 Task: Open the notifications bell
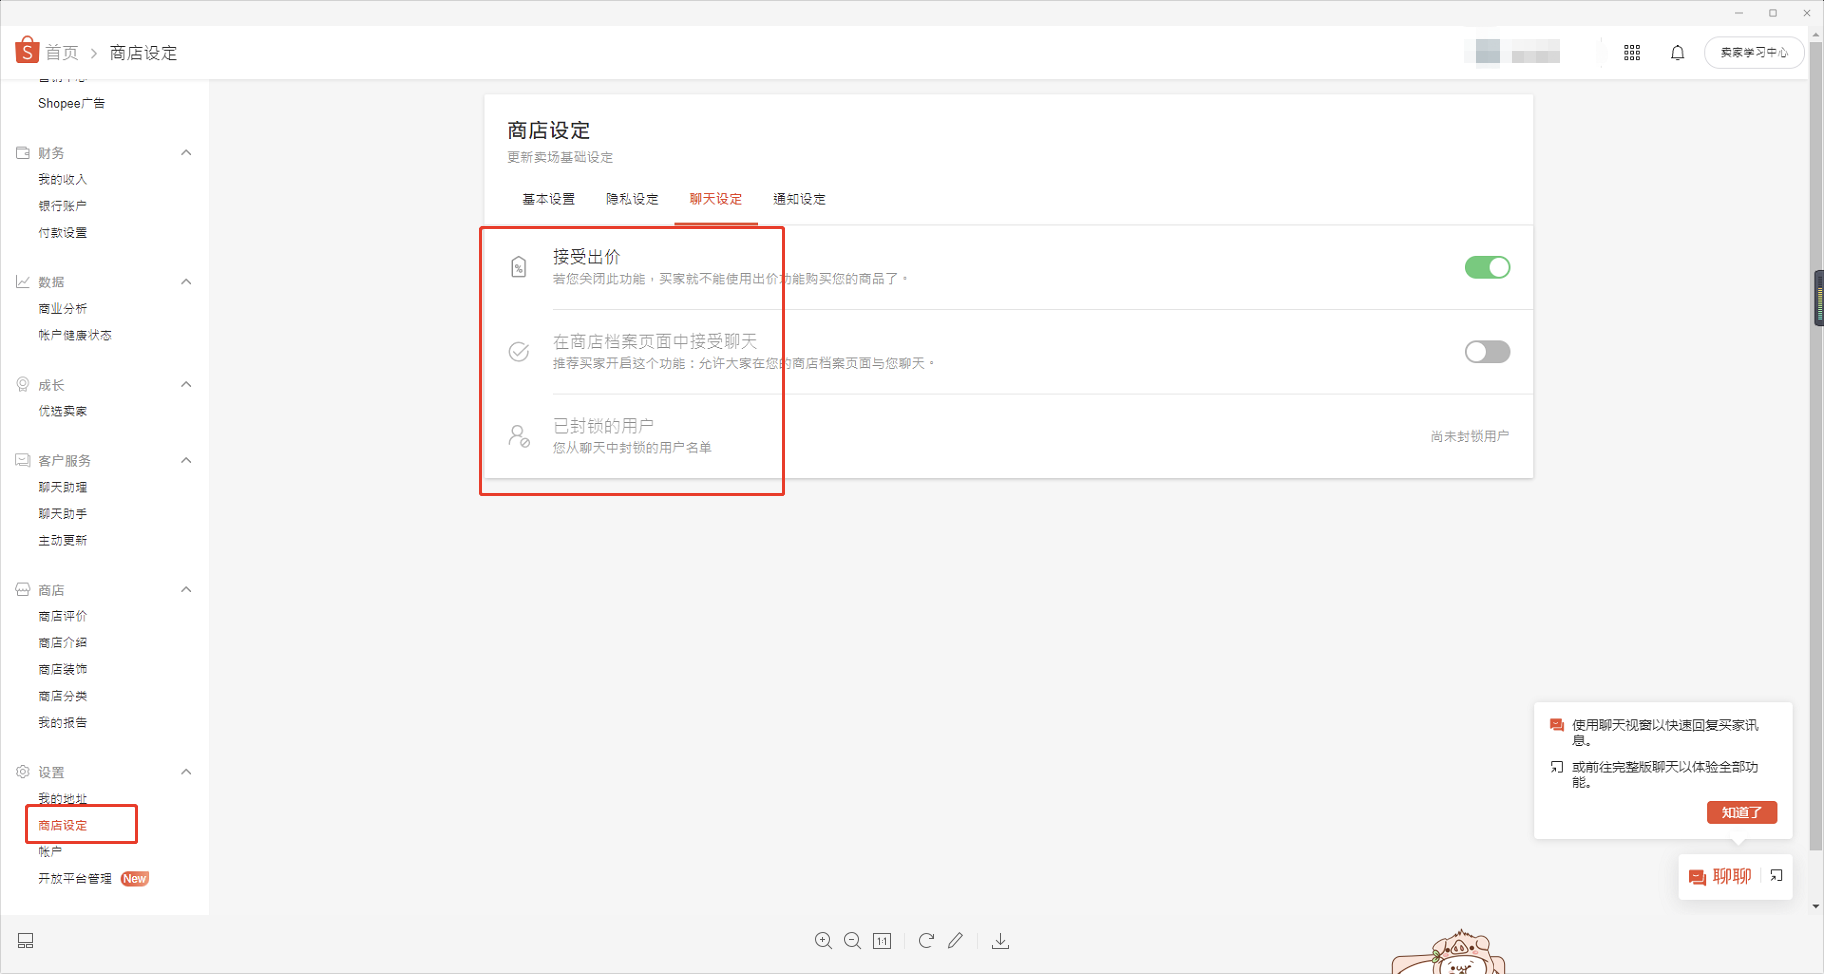(1677, 52)
